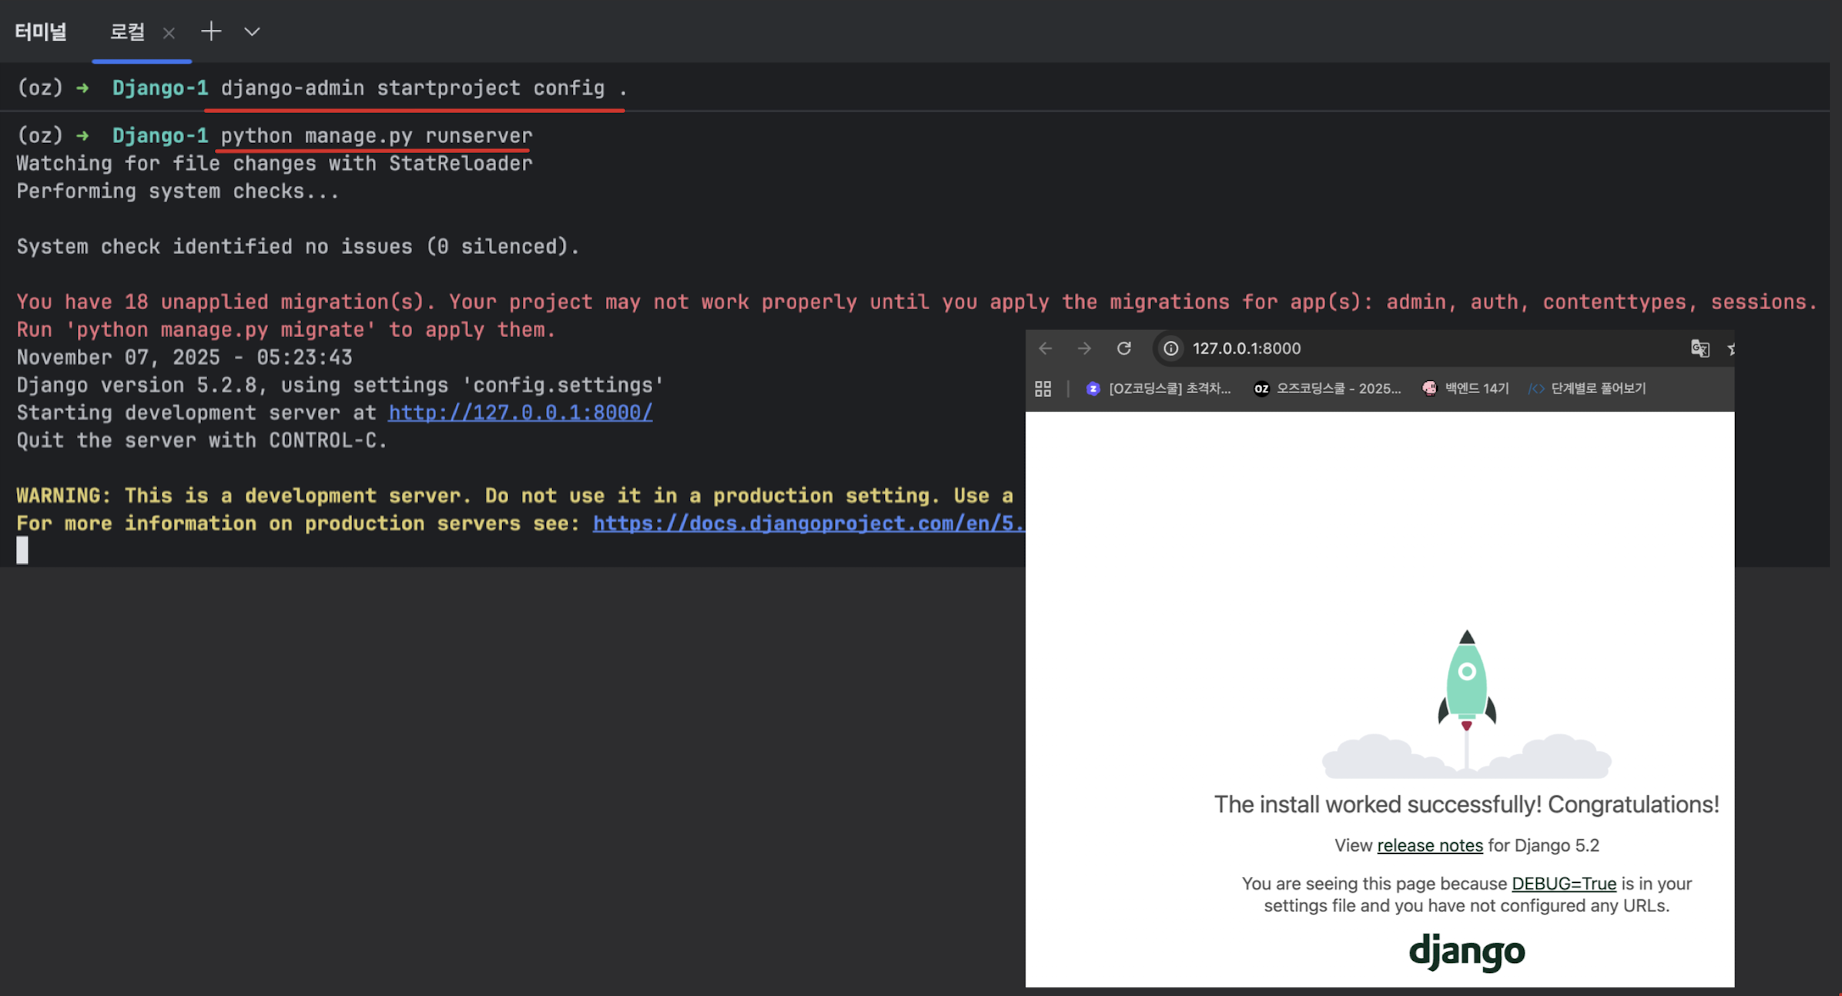Click the '18 unapplied migration(s)' warning line
The width and height of the screenshot is (1842, 996).
917,302
